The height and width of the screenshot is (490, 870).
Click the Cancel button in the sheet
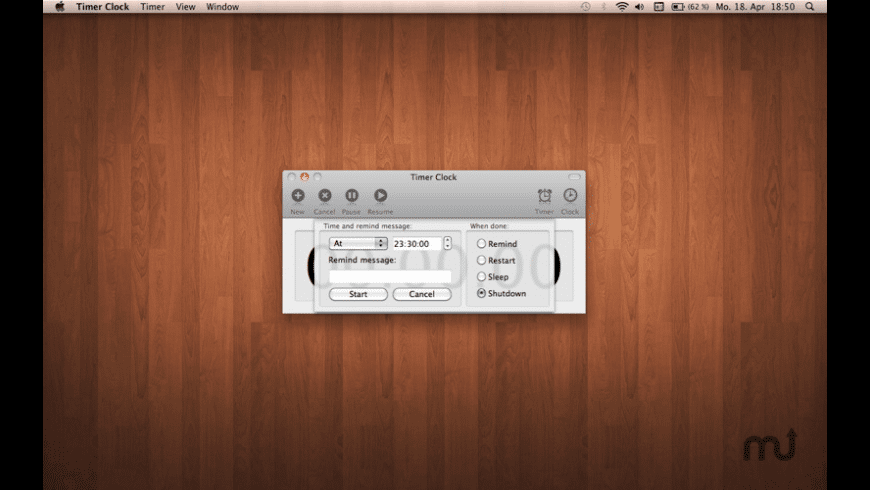coord(422,294)
